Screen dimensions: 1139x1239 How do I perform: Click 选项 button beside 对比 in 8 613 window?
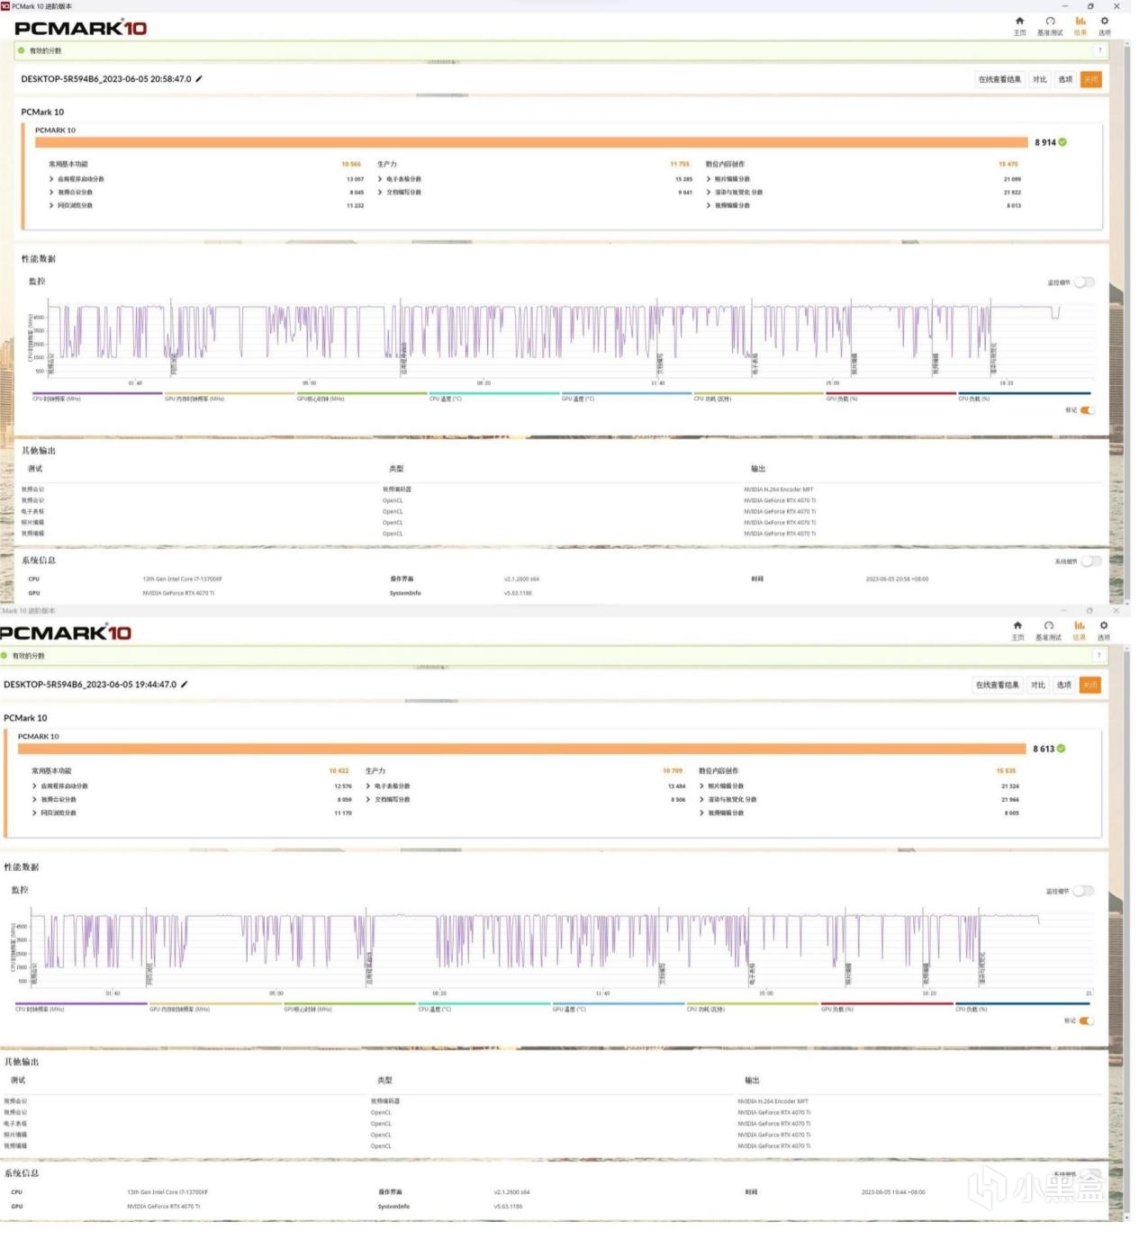point(1064,685)
